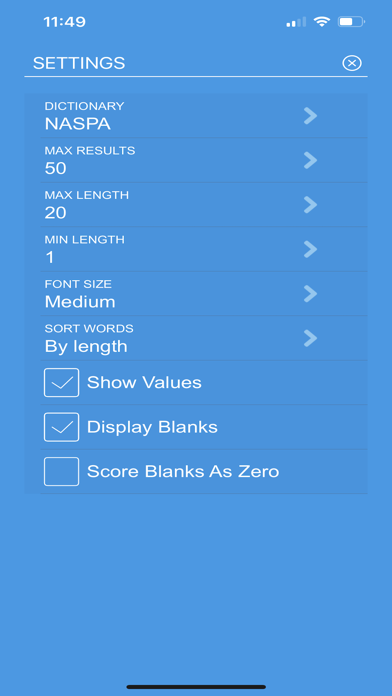Viewport: 392px width, 696px height.
Task: Tap the Max Length 20 value
Action: pyautogui.click(x=55, y=213)
